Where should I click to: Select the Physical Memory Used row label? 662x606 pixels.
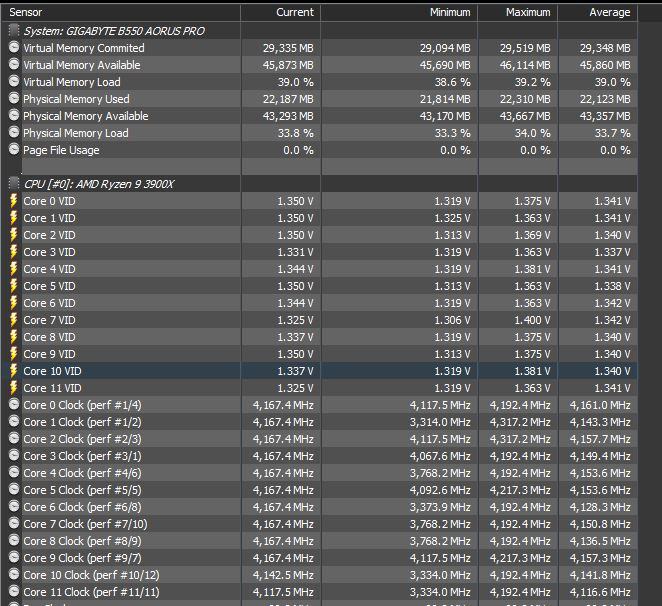pyautogui.click(x=76, y=99)
